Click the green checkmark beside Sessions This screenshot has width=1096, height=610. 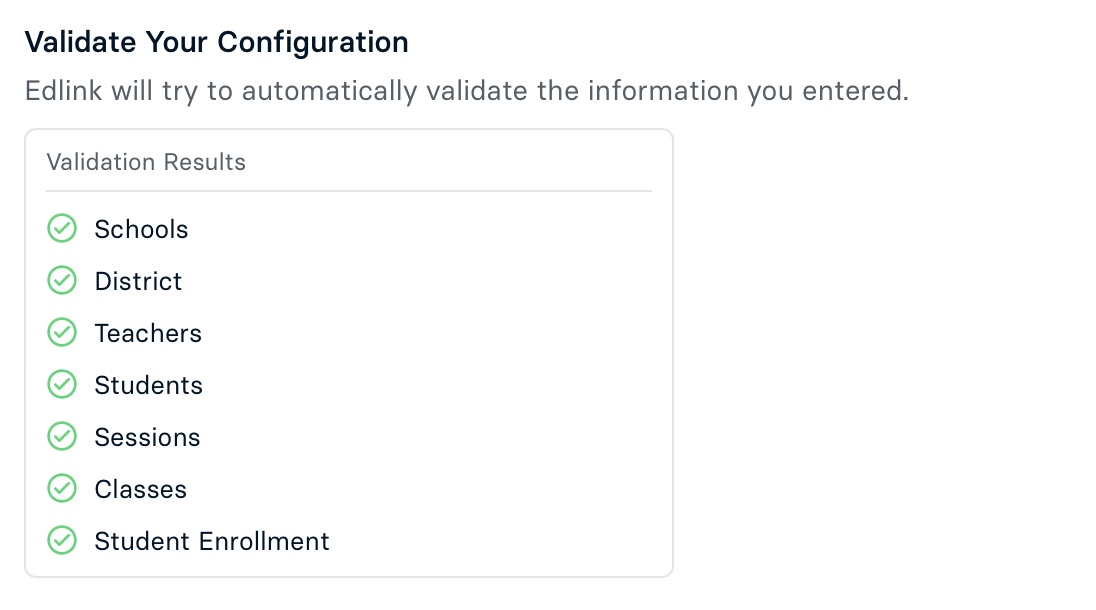coord(62,437)
